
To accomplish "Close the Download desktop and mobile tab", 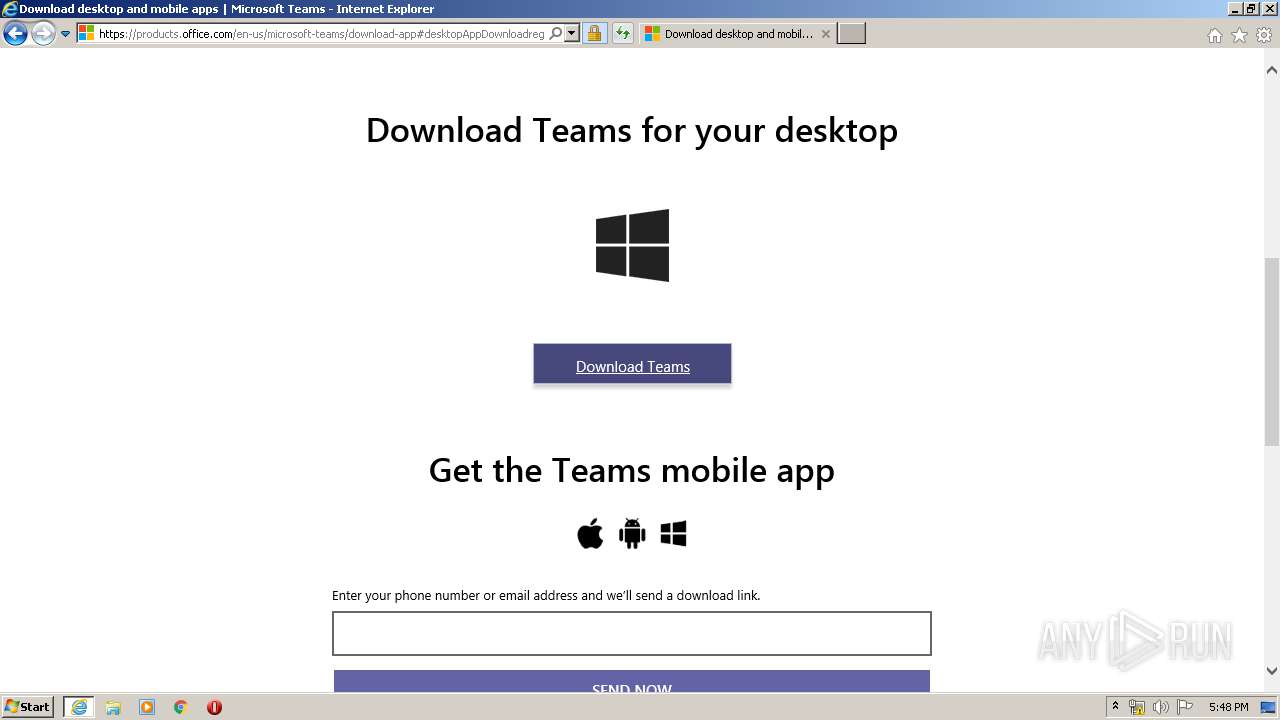I will tap(825, 34).
